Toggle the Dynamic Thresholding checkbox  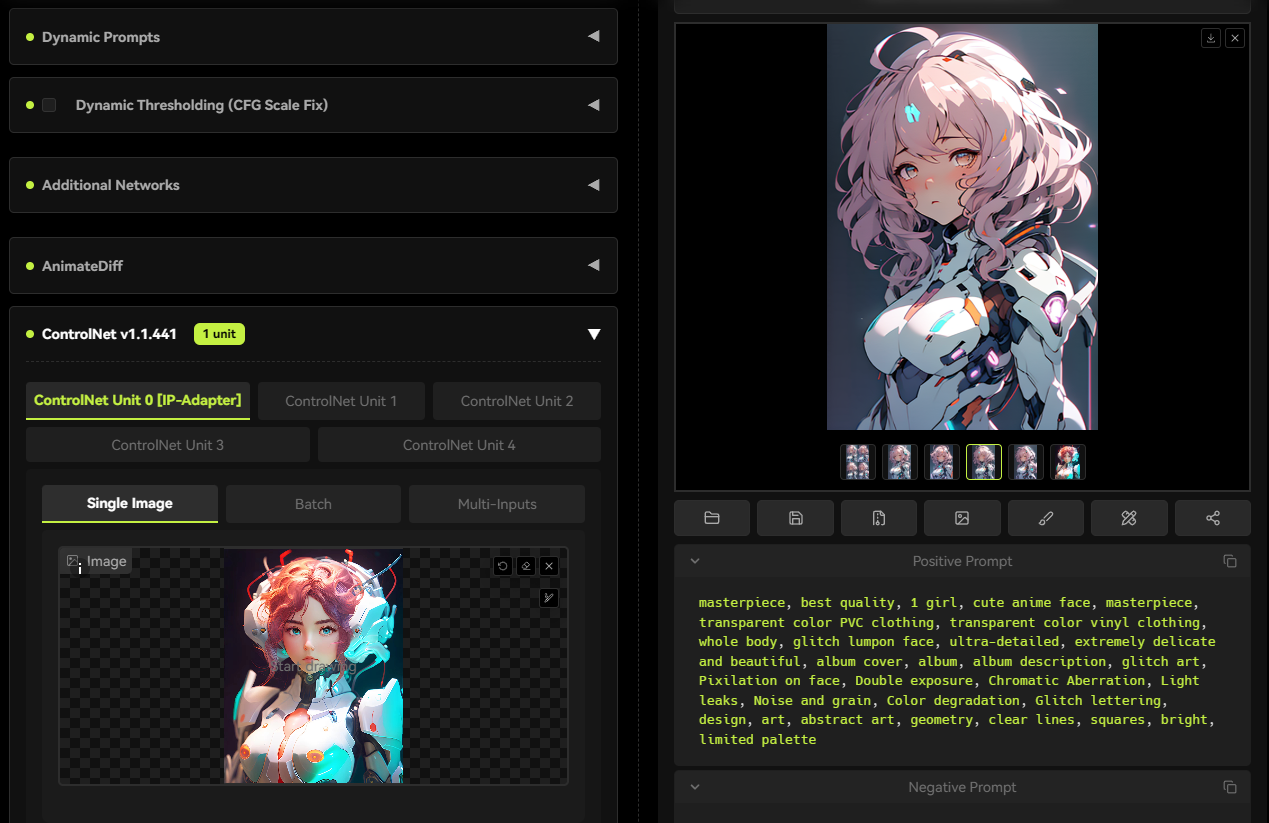[49, 105]
